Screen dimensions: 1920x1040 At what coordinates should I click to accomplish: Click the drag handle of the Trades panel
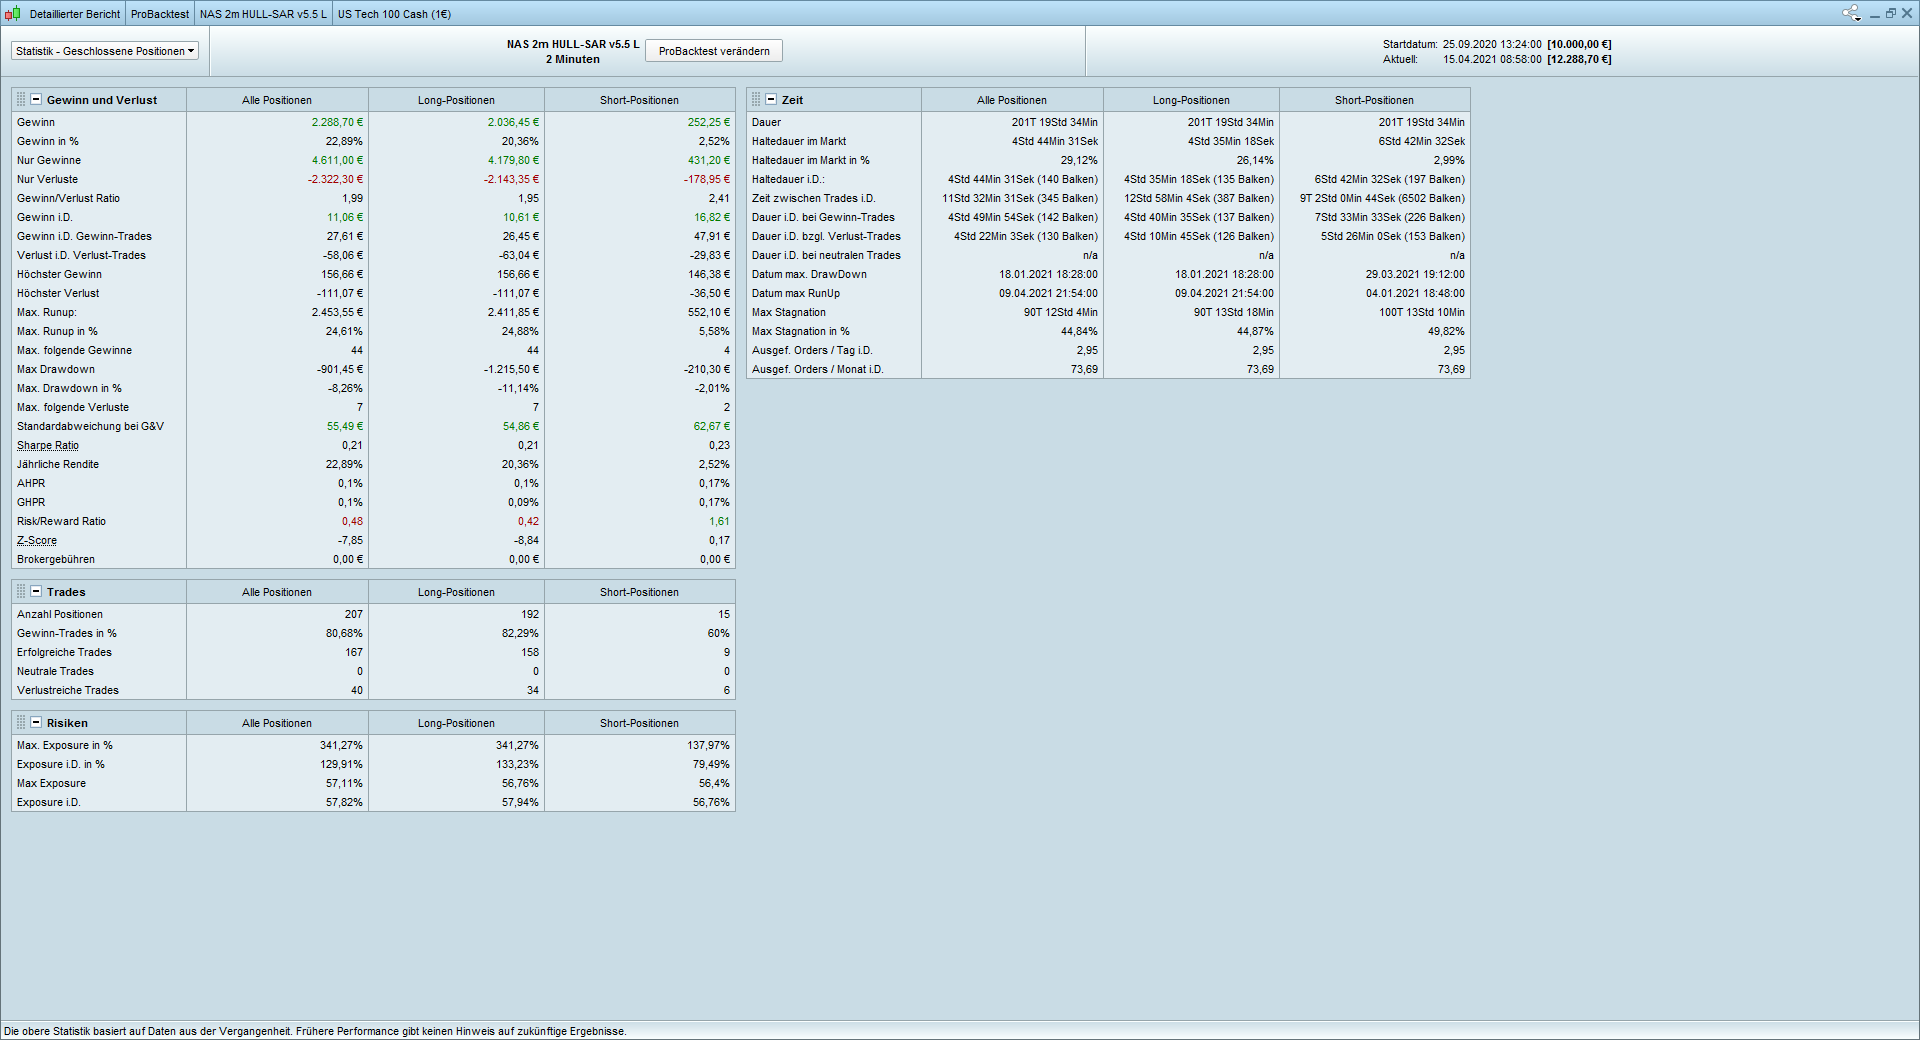coord(21,592)
